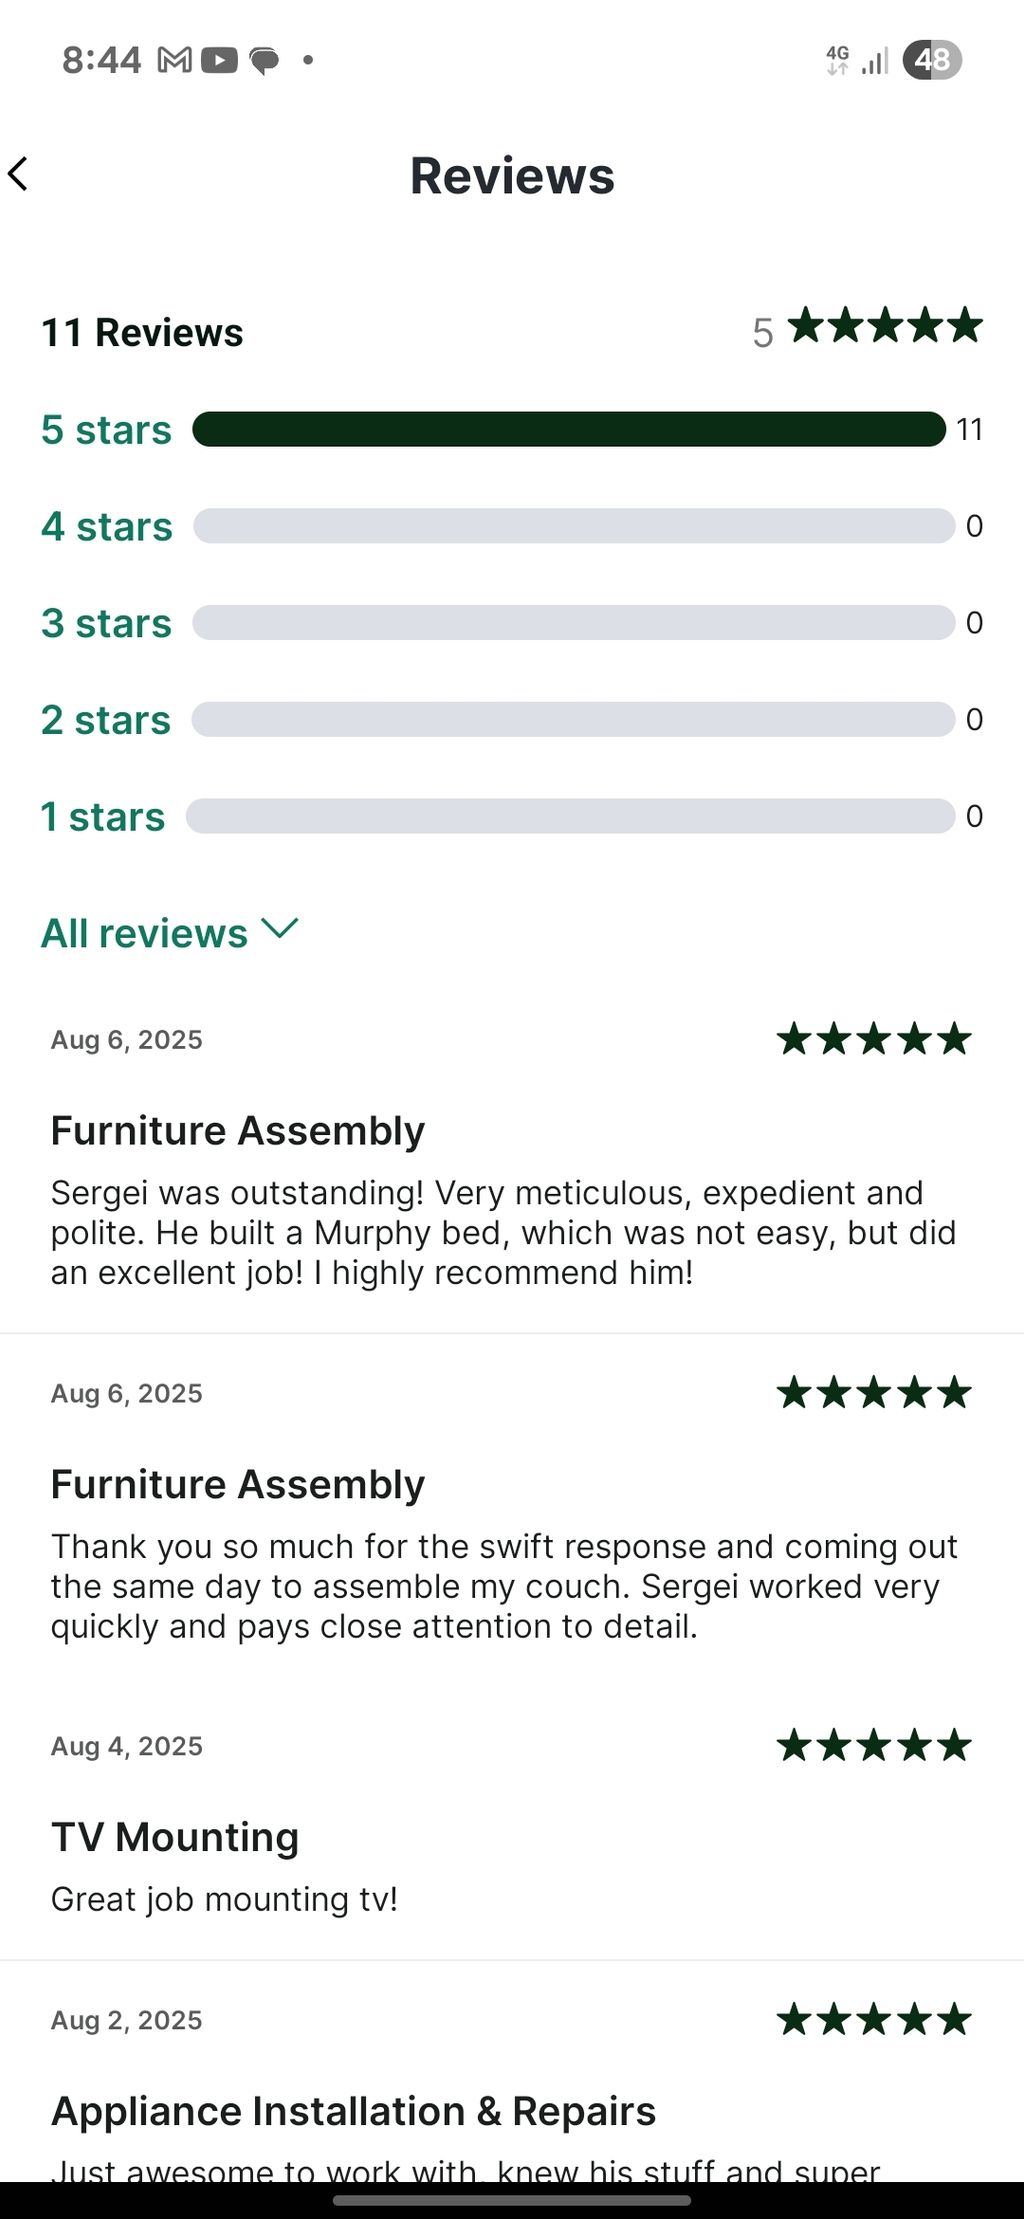Viewport: 1024px width, 2219px height.
Task: Expand the All reviews dropdown
Action: [x=145, y=933]
